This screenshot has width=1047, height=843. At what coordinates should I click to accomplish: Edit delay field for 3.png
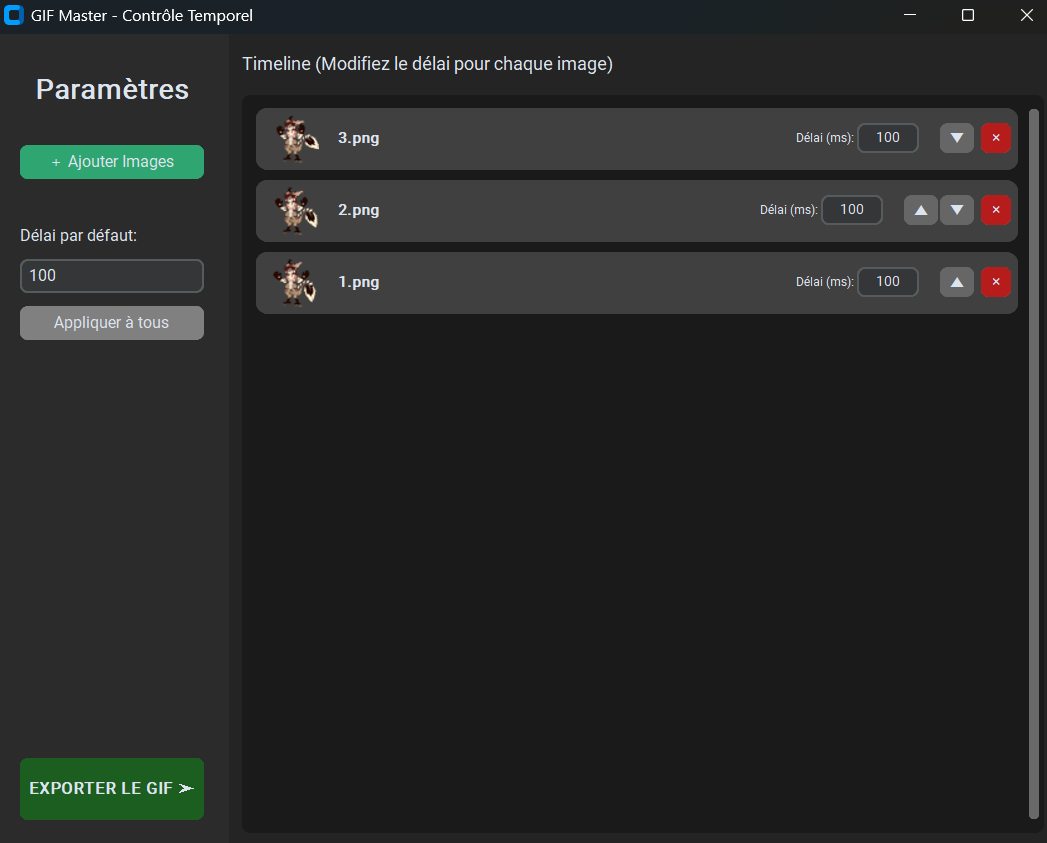click(x=888, y=138)
